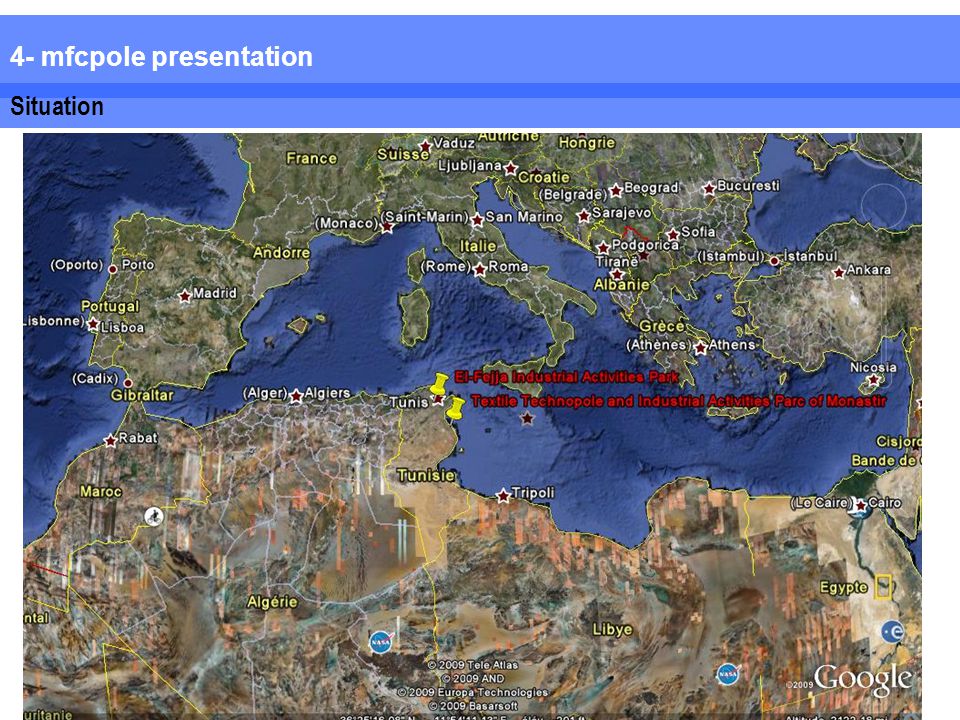The height and width of the screenshot is (720, 960).
Task: Click the unlabeled star marker south of Sicily
Action: pos(527,419)
